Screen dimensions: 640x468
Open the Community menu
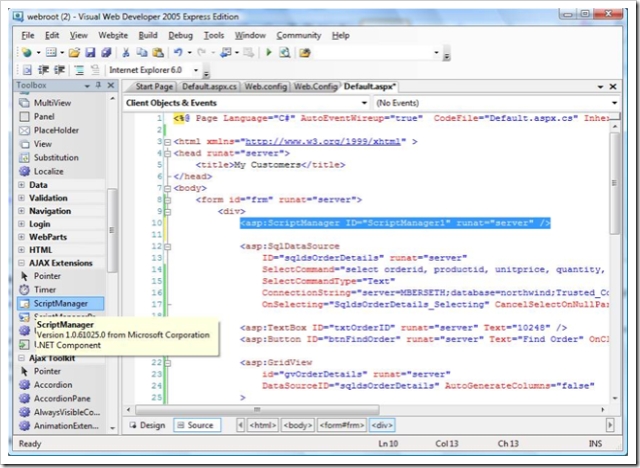[x=299, y=35]
